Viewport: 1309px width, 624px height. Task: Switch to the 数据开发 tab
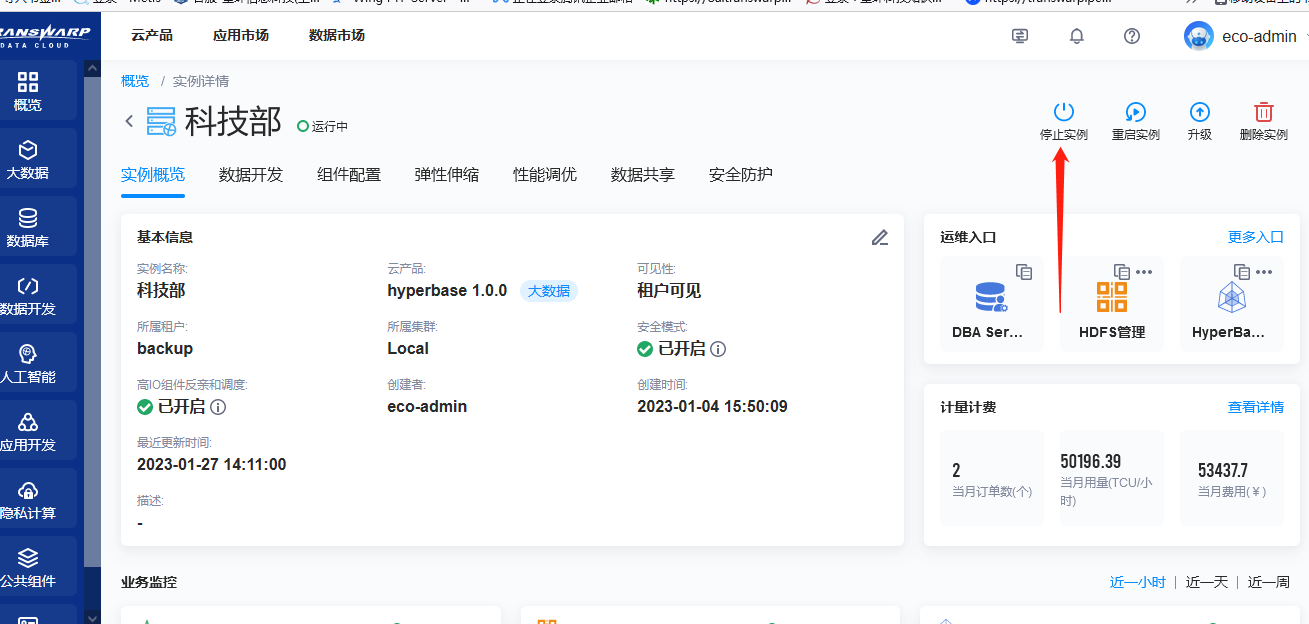pos(251,175)
